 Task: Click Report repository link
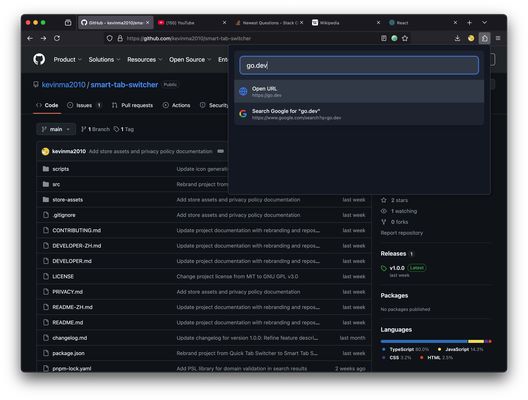click(402, 233)
